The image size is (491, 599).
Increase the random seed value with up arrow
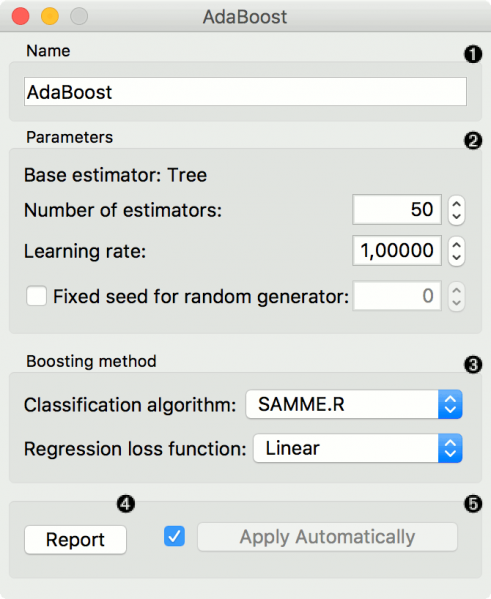click(x=456, y=290)
